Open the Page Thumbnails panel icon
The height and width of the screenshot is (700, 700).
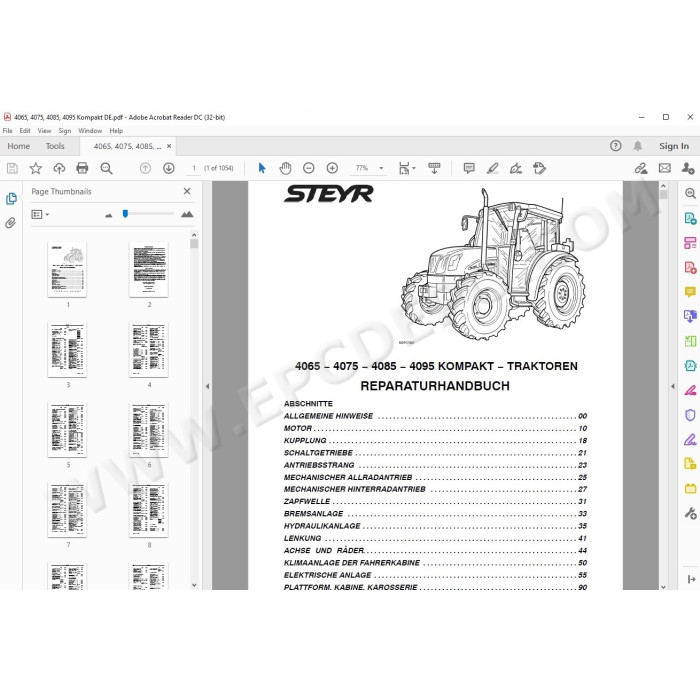pos(11,199)
